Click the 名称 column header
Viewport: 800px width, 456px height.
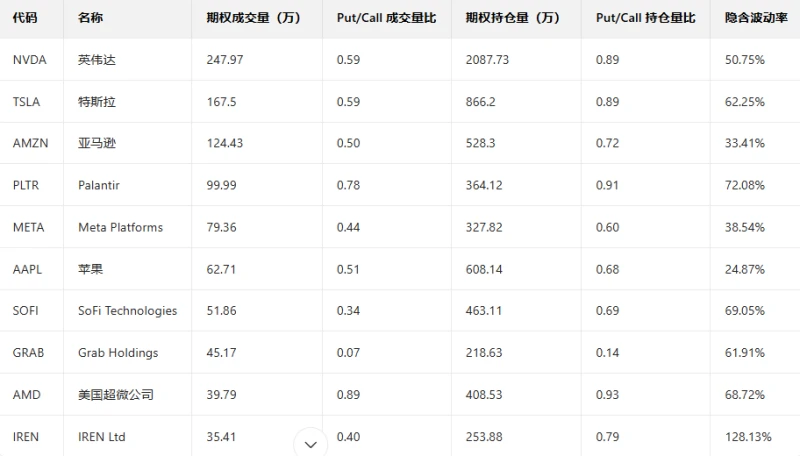[90, 18]
